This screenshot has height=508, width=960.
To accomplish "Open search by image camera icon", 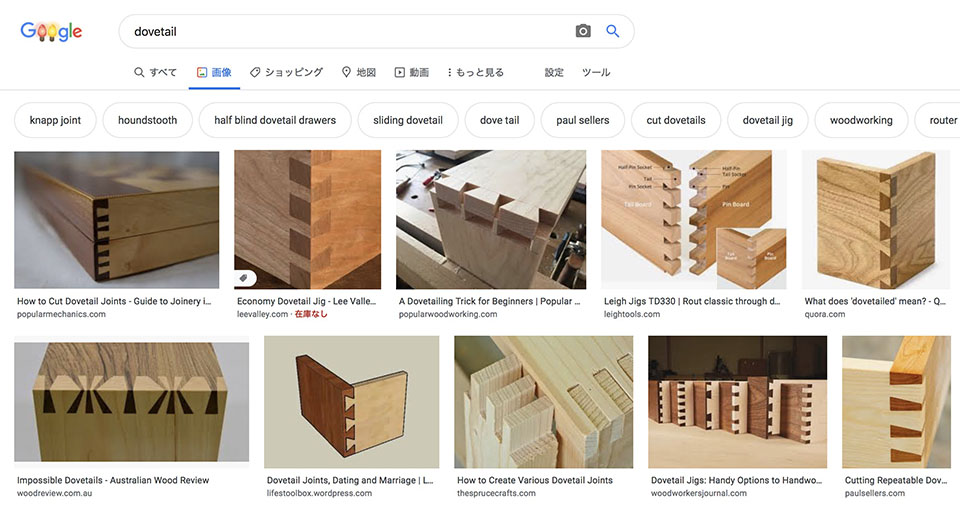I will pos(583,31).
